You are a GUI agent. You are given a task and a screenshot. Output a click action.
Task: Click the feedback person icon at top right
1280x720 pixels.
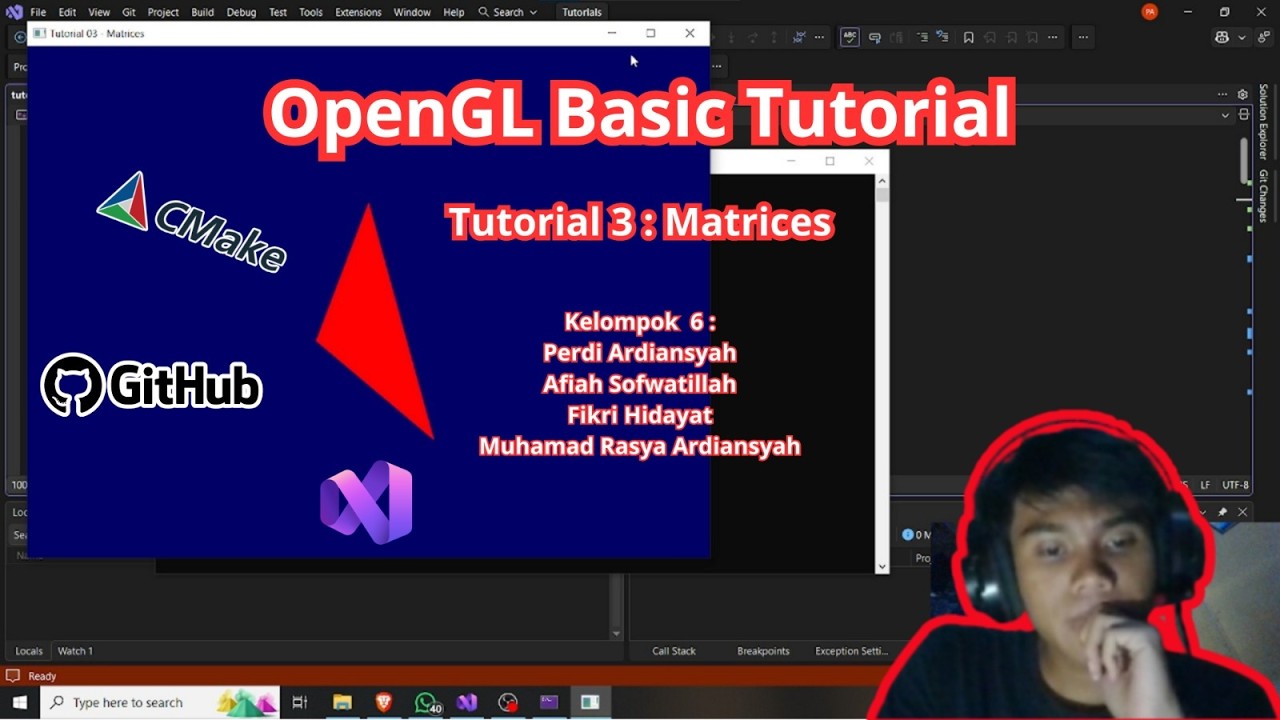pyautogui.click(x=1262, y=38)
